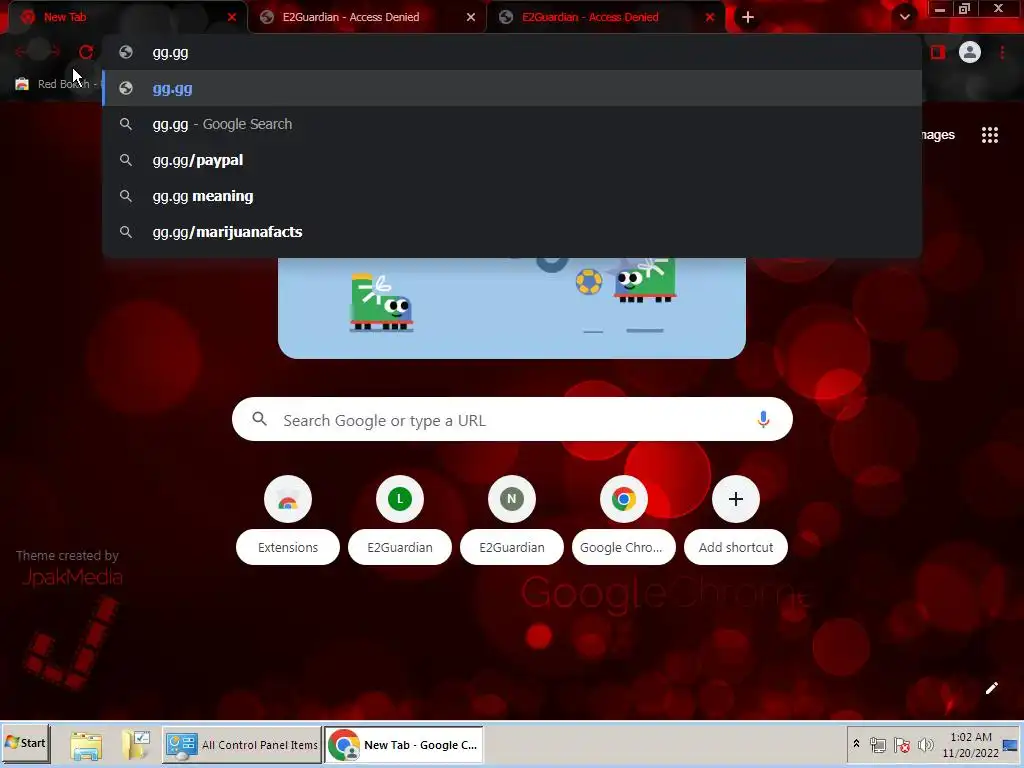Select the highlighted gg.gg URL suggestion

tap(512, 88)
